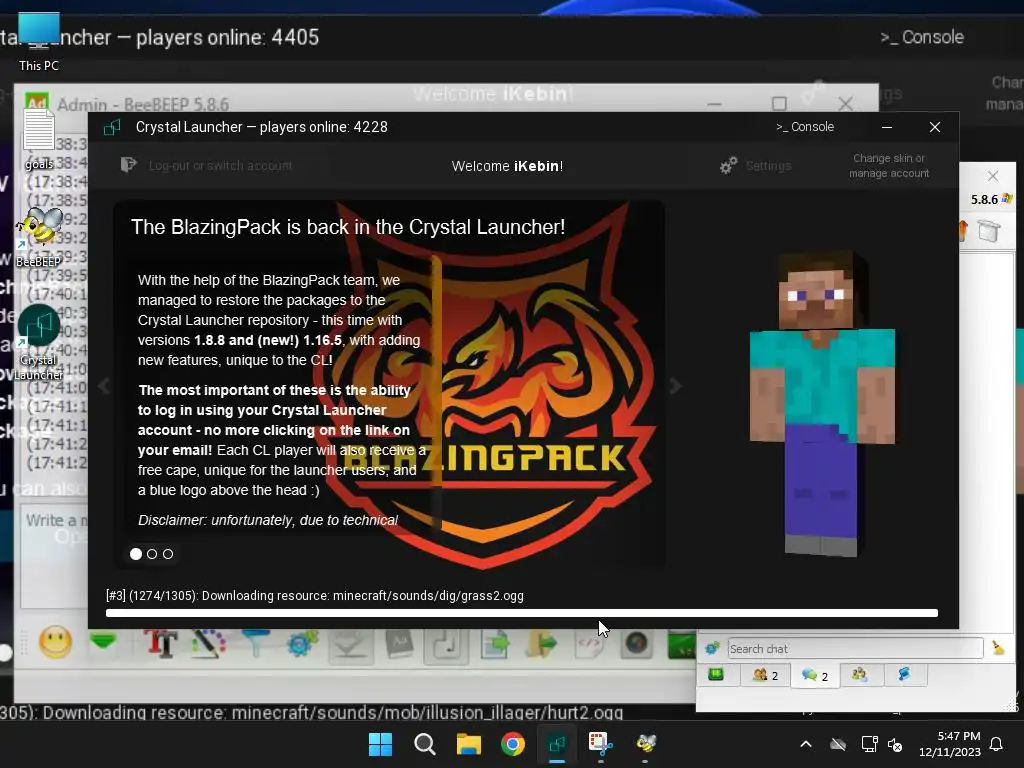
Task: Switch to BeeBEEP blue arrows tab
Action: 905,675
